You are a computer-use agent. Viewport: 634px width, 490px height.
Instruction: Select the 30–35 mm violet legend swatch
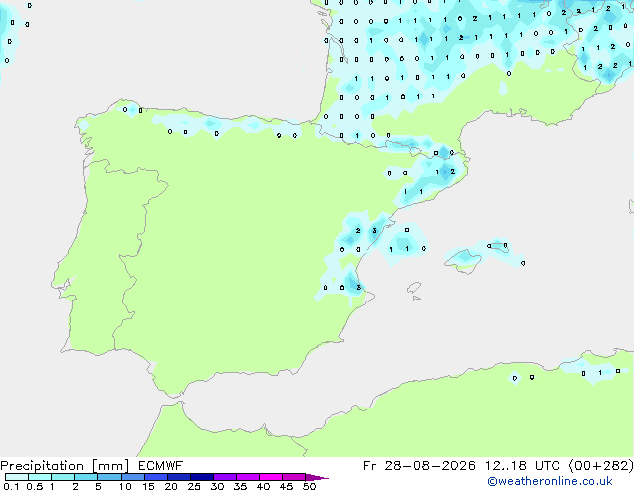pyautogui.click(x=225, y=477)
